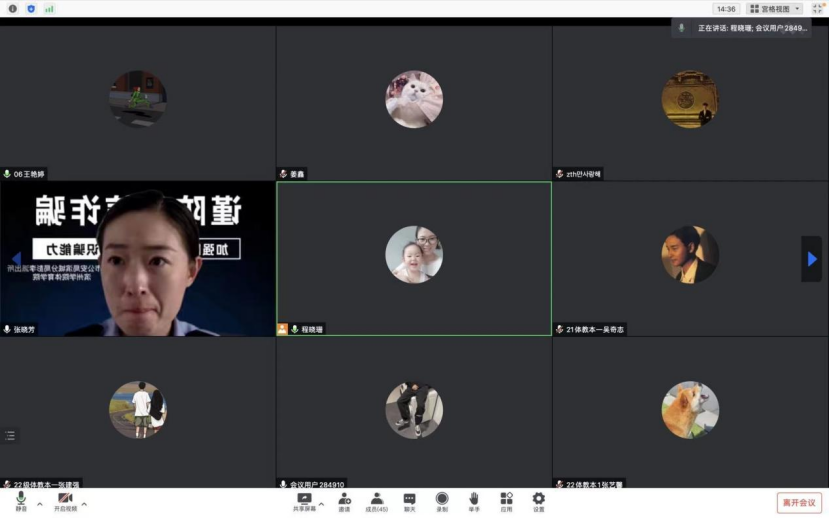Open the Chat panel
830x519 pixels.
(x=409, y=500)
